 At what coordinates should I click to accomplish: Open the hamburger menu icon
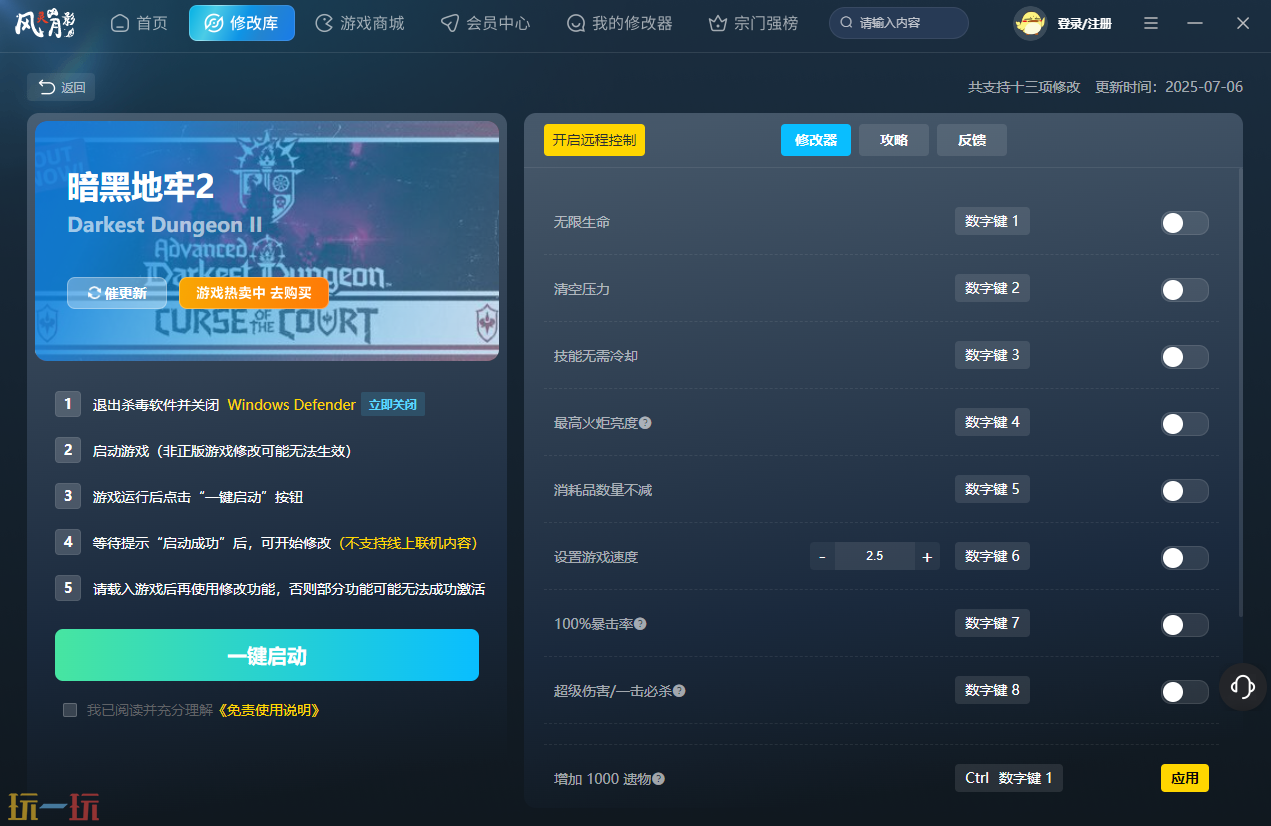click(x=1151, y=23)
